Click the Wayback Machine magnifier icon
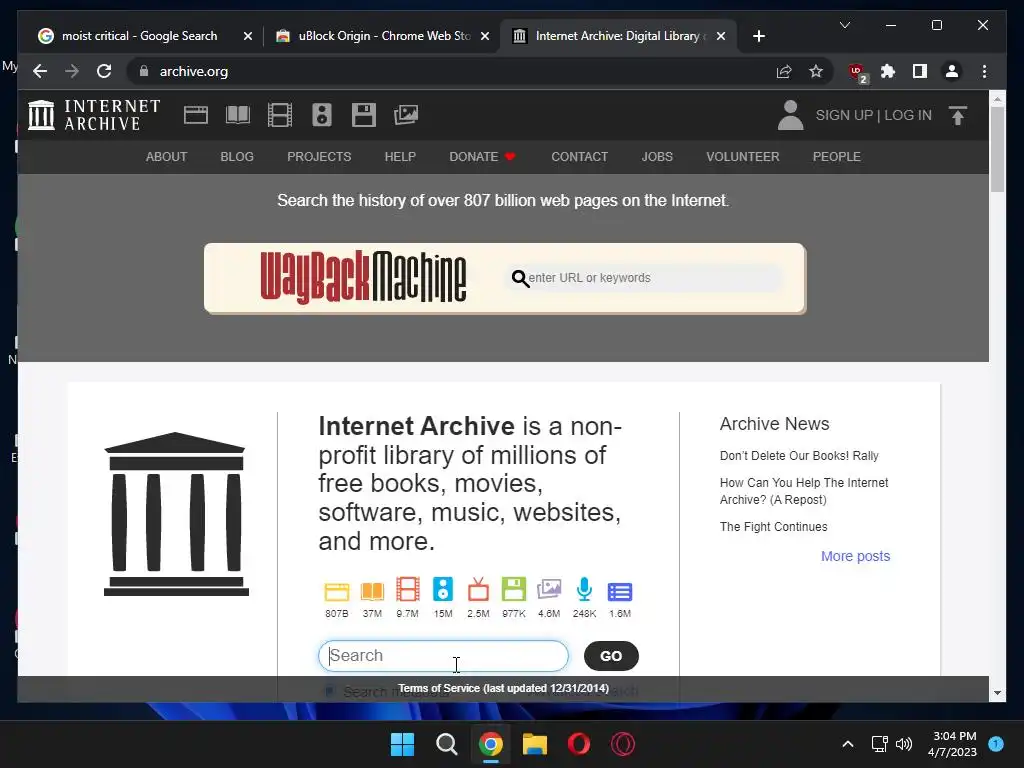Viewport: 1024px width, 768px height. (520, 279)
